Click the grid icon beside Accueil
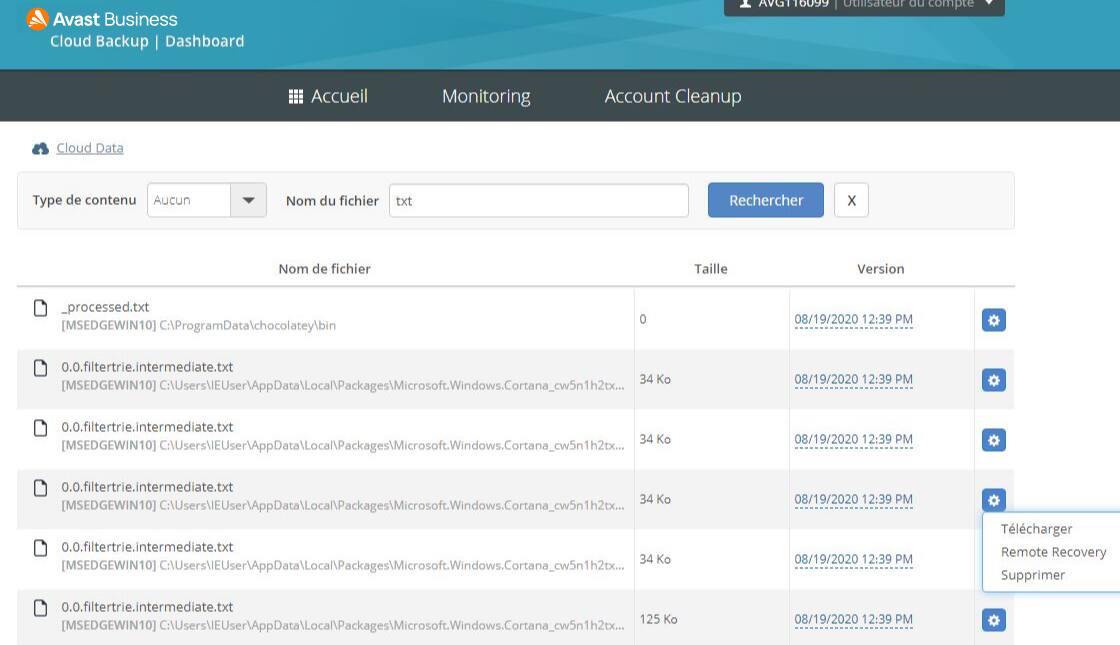 coord(296,97)
